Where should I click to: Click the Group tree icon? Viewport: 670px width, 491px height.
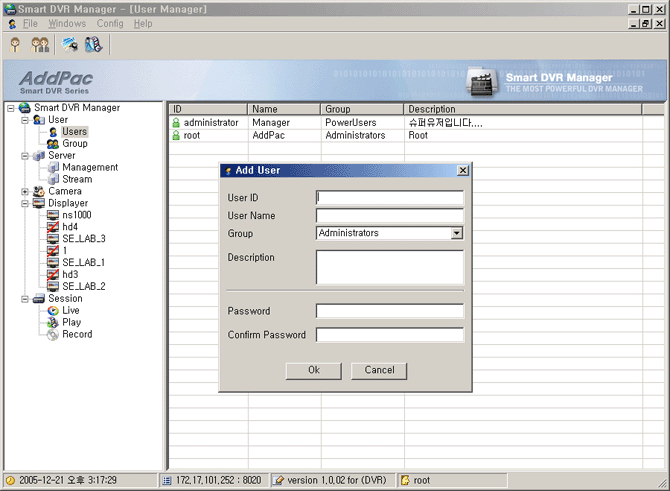click(53, 144)
